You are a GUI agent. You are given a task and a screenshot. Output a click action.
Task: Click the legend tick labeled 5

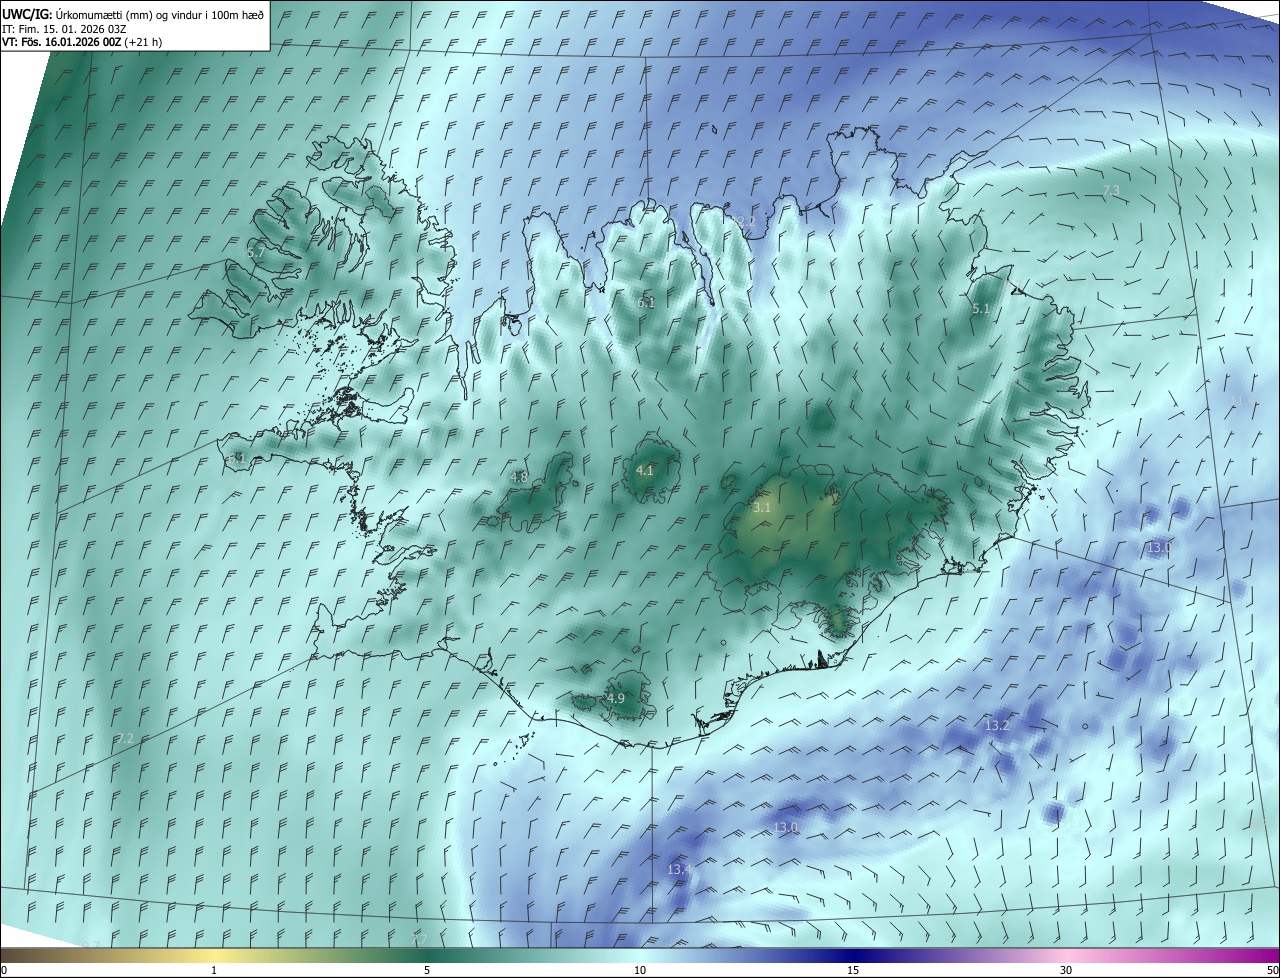[427, 970]
